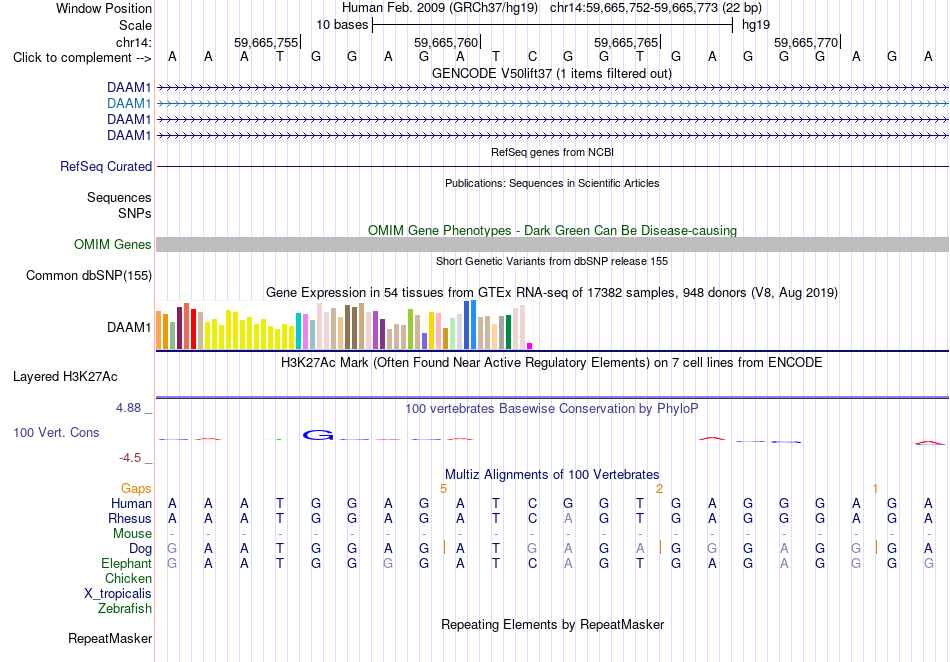Click the 'Mouse' species label

(132, 534)
